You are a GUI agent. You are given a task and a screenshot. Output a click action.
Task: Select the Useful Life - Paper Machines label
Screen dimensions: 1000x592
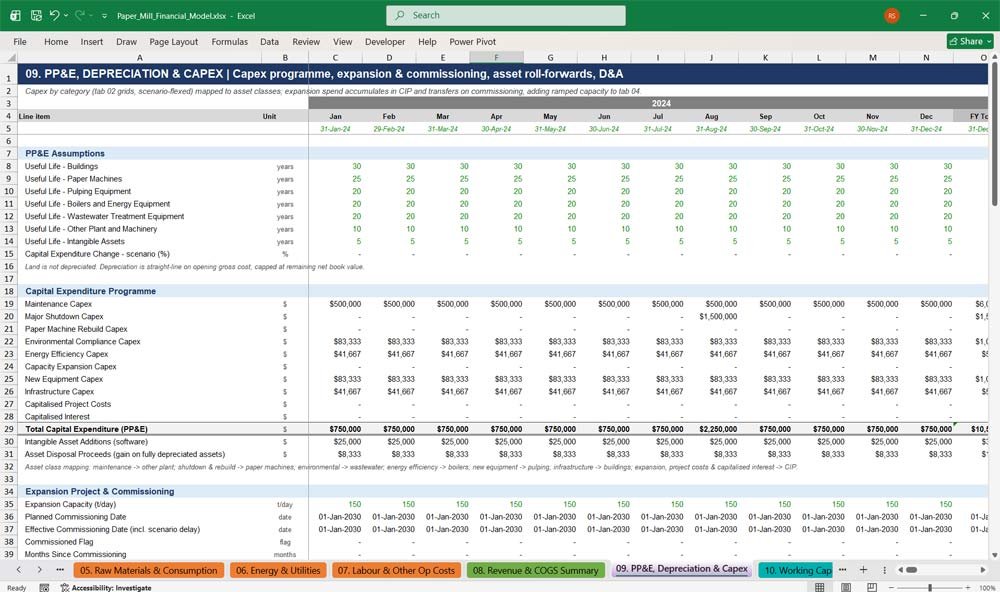pyautogui.click(x=73, y=179)
